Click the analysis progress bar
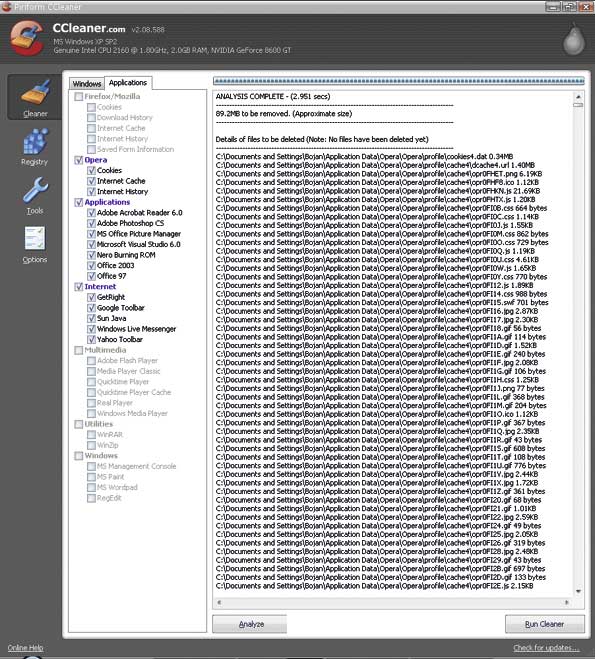 398,81
